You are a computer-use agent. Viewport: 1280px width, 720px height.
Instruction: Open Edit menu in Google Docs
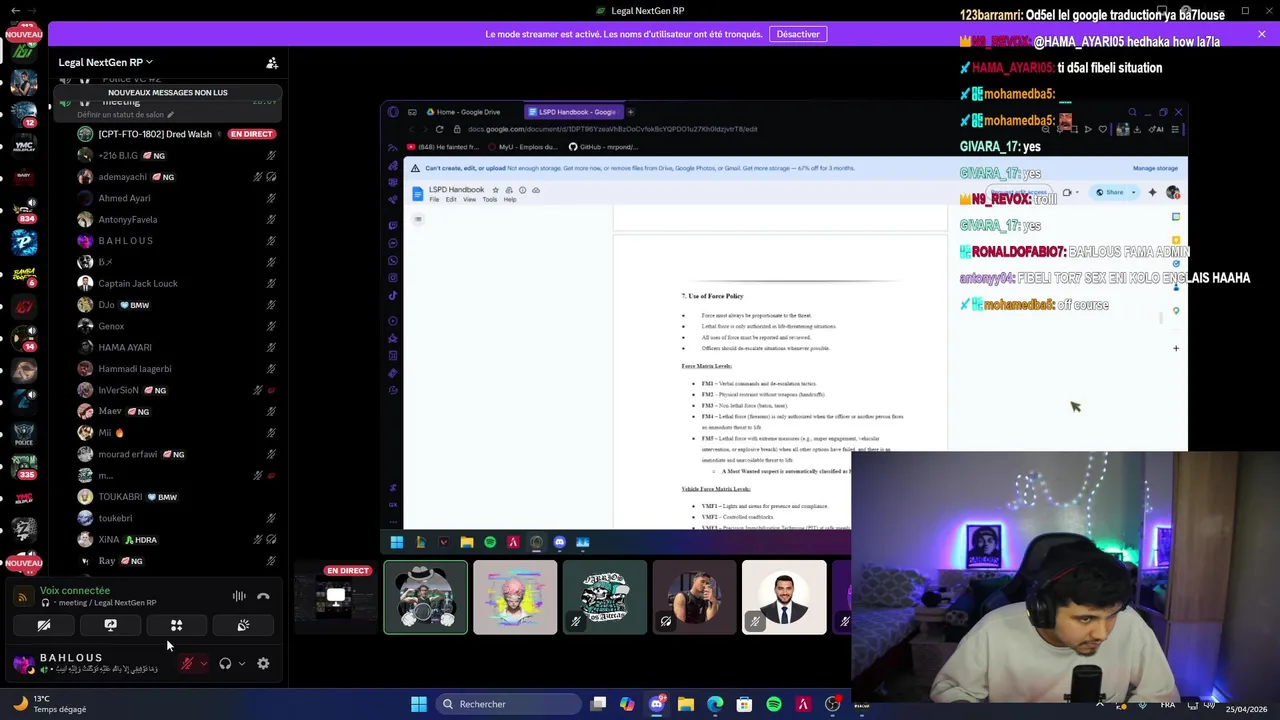coord(451,200)
